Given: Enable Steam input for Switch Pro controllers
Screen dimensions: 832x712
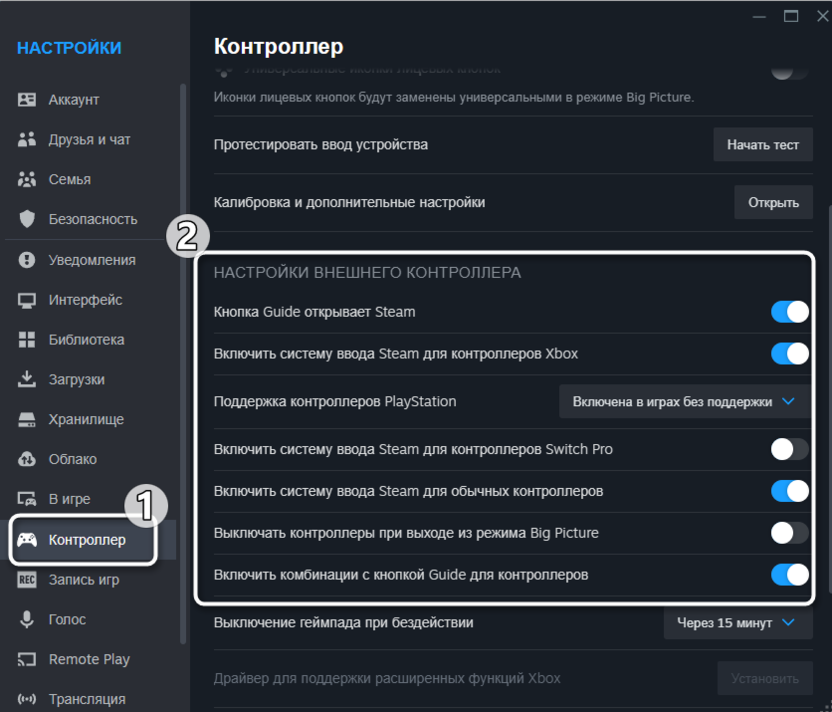Looking at the screenshot, I should click(x=789, y=449).
